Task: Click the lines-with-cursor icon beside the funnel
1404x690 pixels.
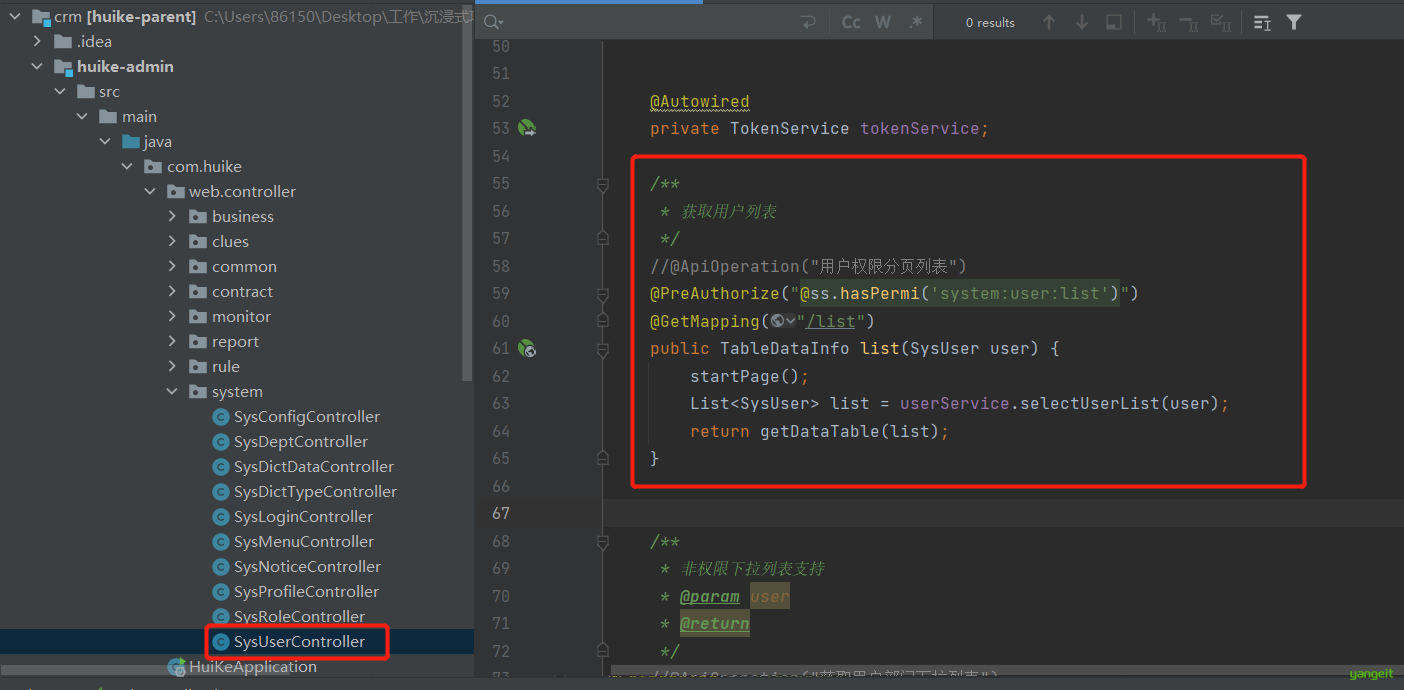Action: (x=1262, y=22)
